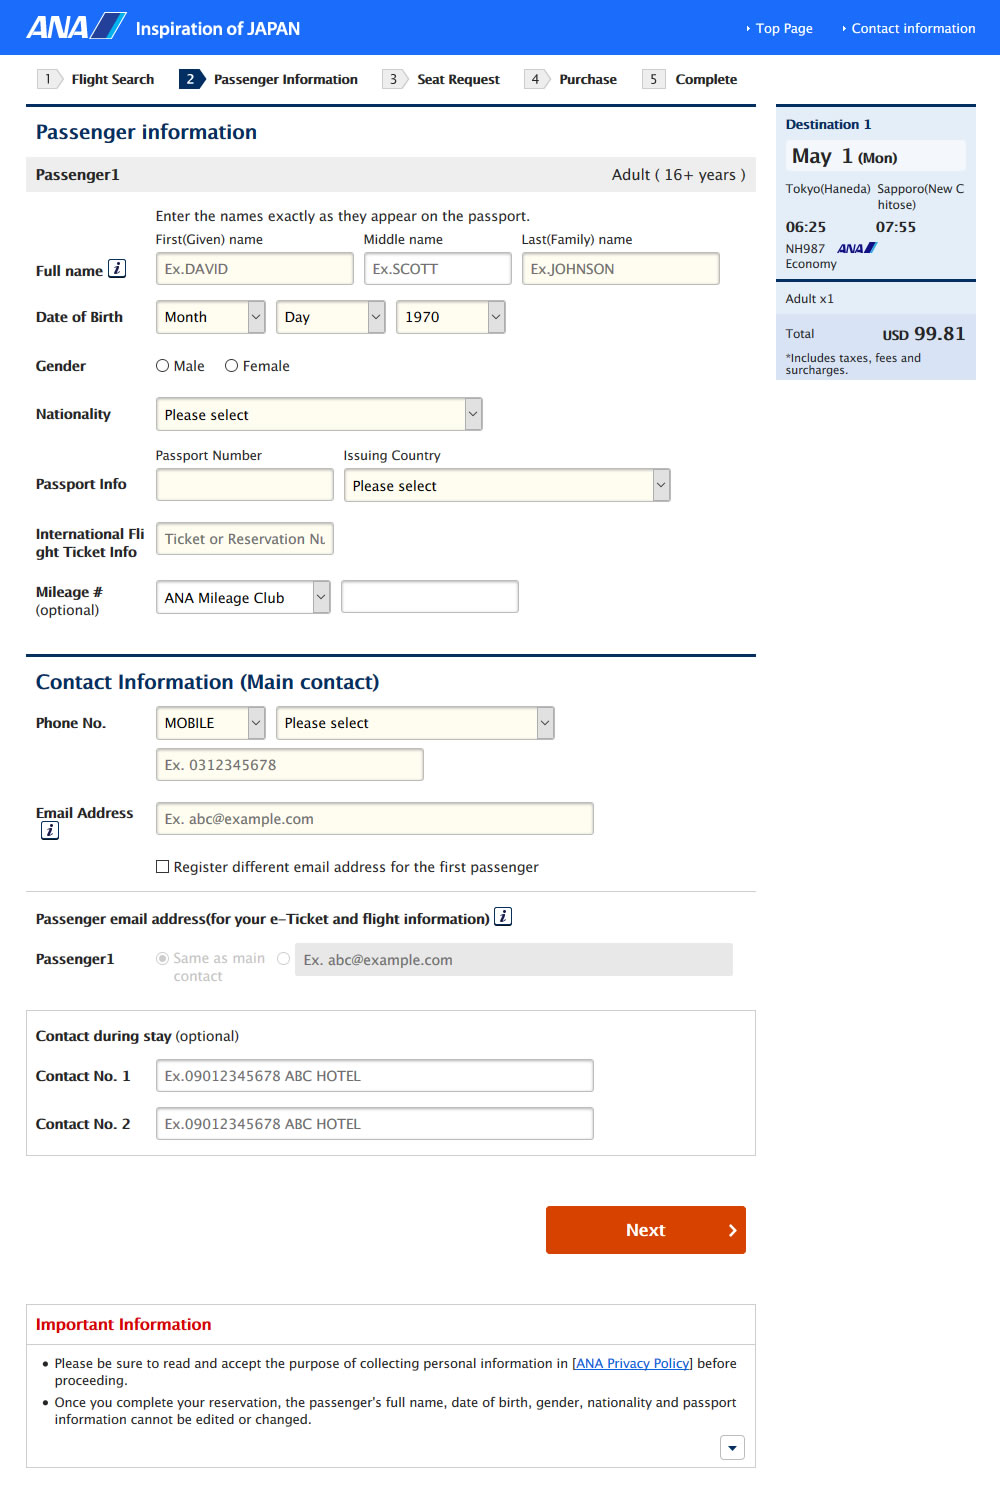Check register different email address box
The height and width of the screenshot is (1500, 1000).
163,867
